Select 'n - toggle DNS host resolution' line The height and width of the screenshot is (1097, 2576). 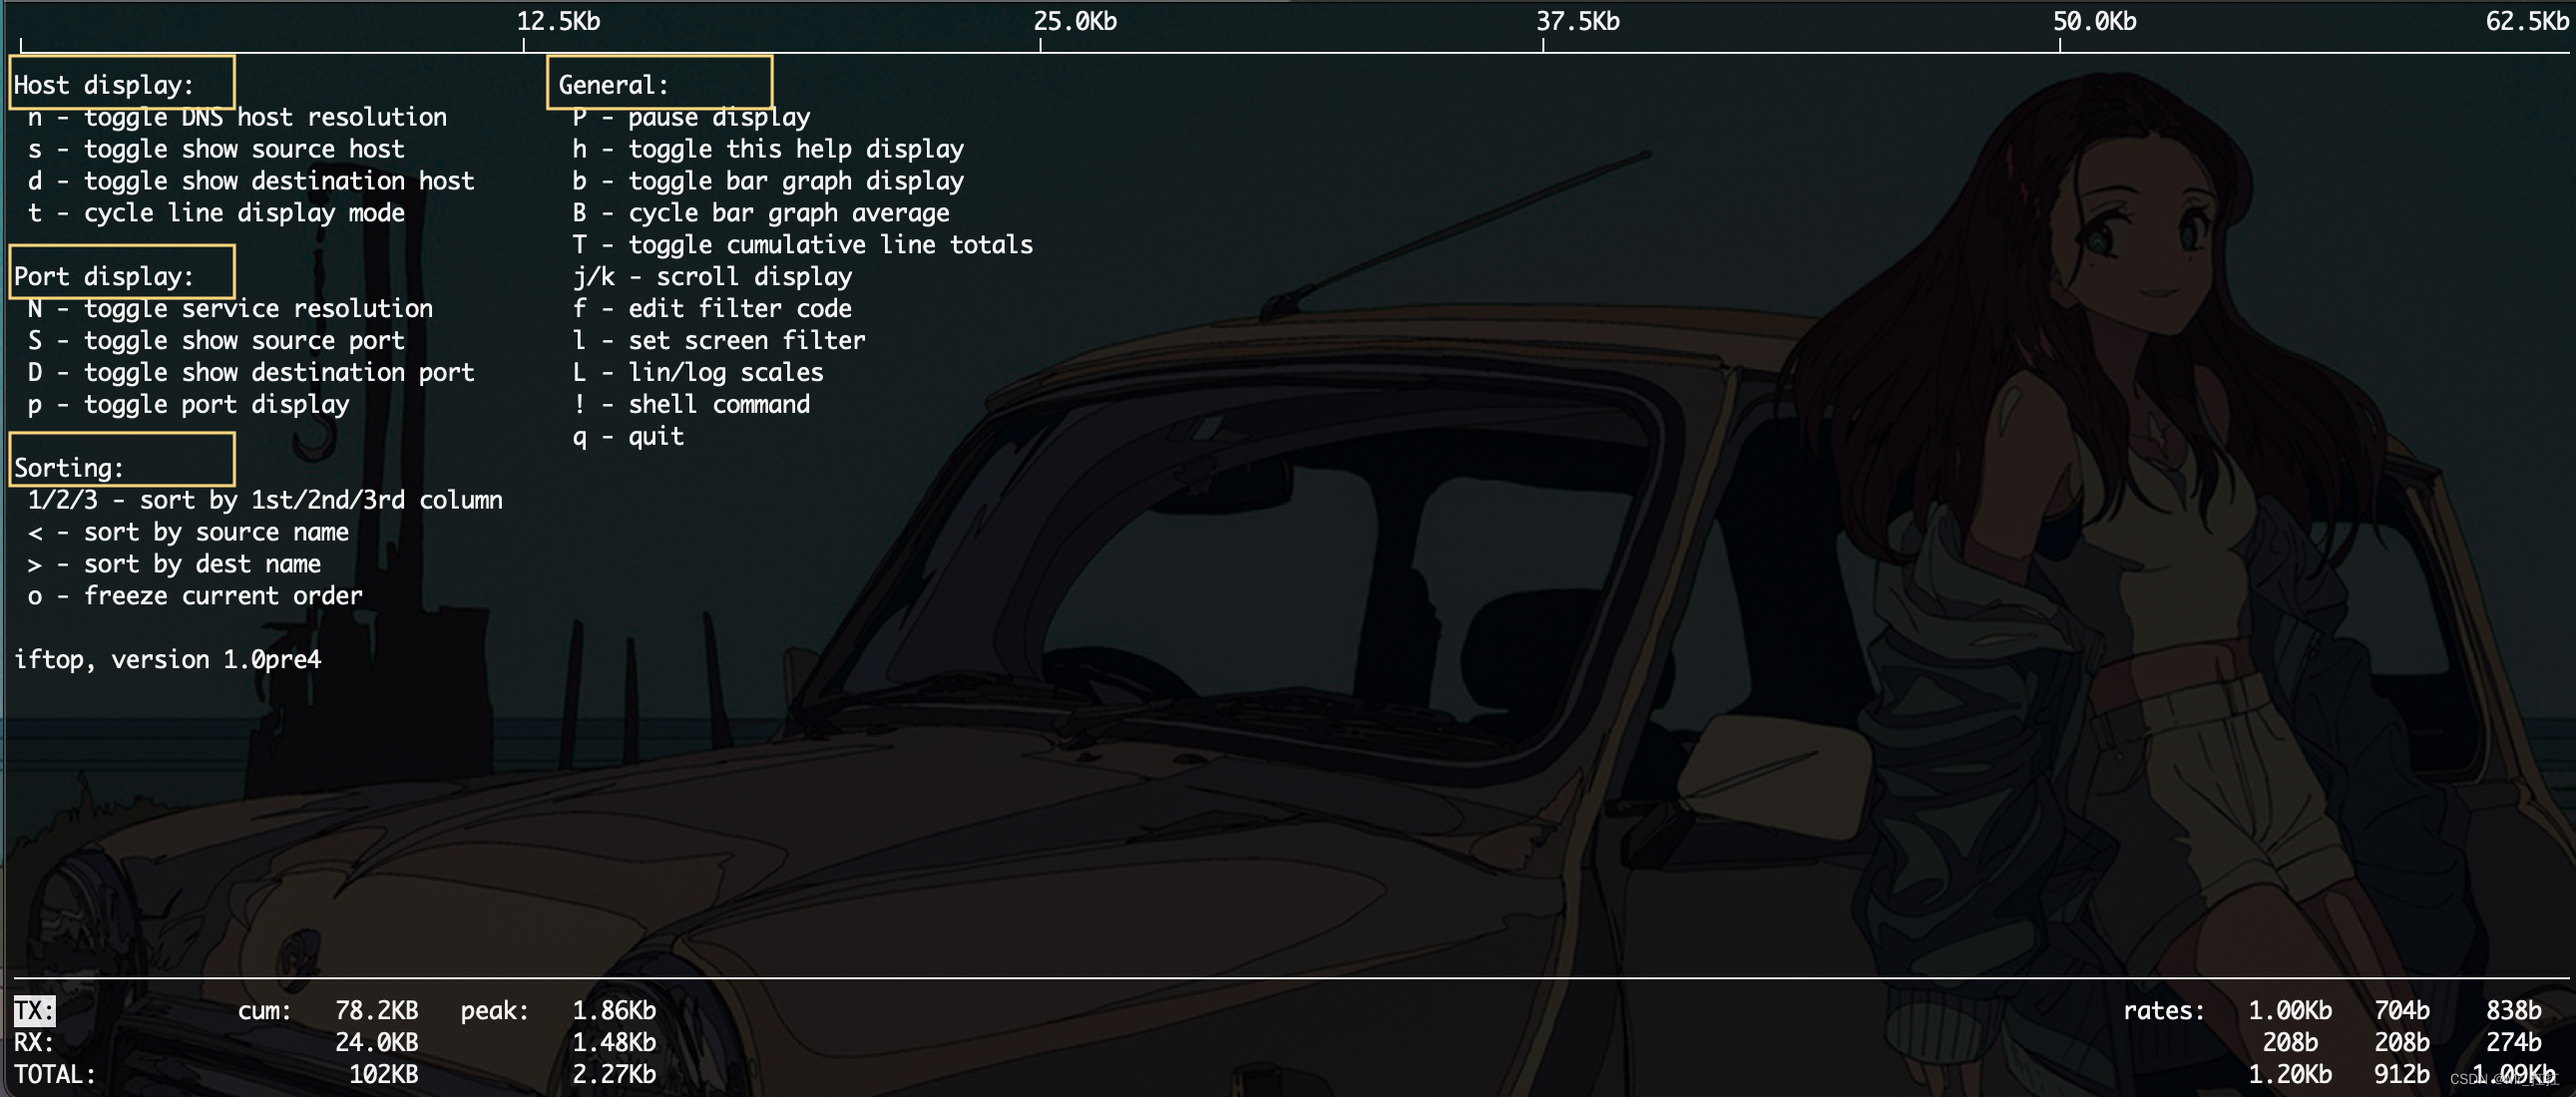[x=237, y=117]
